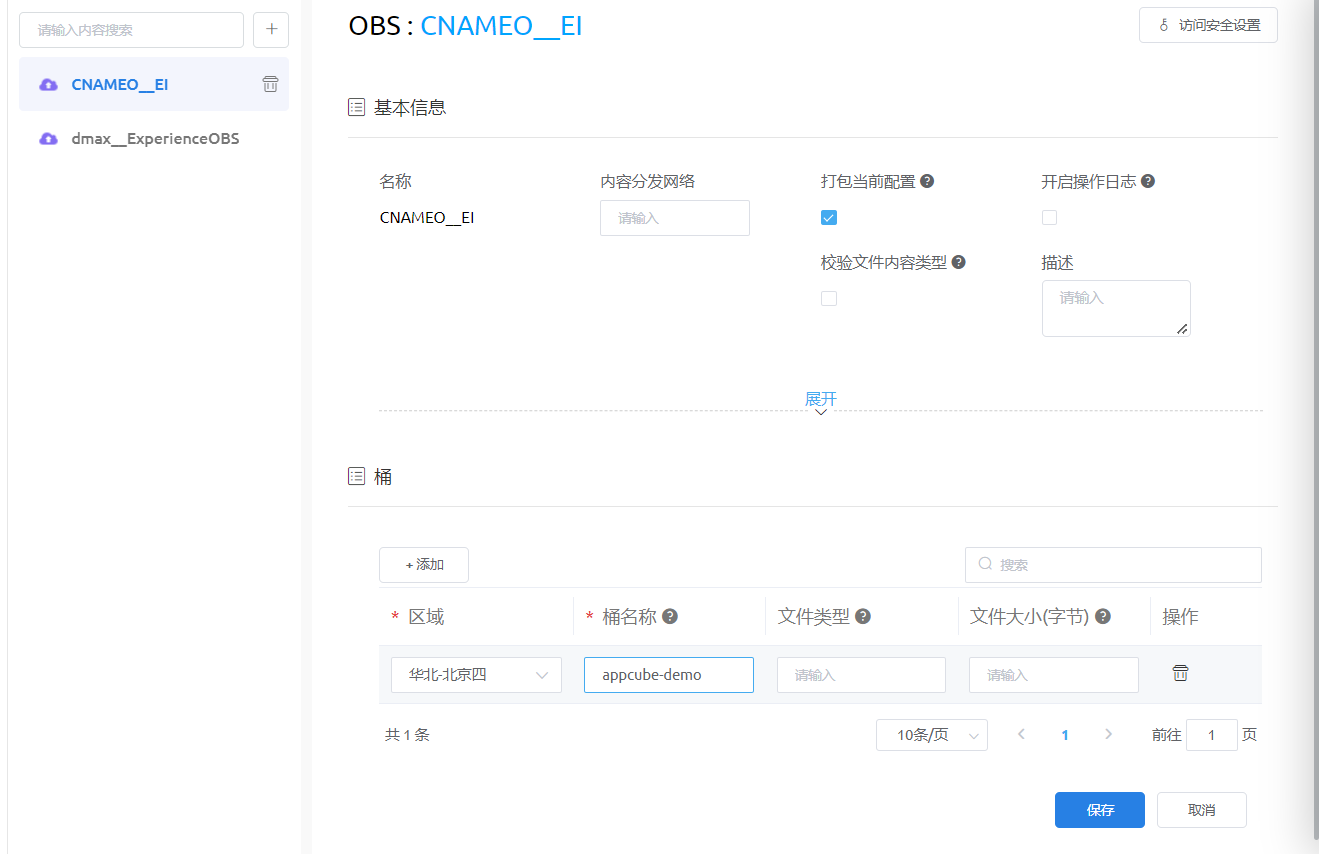Click the + 添加 bucket button
Viewport: 1319px width, 854px height.
pos(424,565)
